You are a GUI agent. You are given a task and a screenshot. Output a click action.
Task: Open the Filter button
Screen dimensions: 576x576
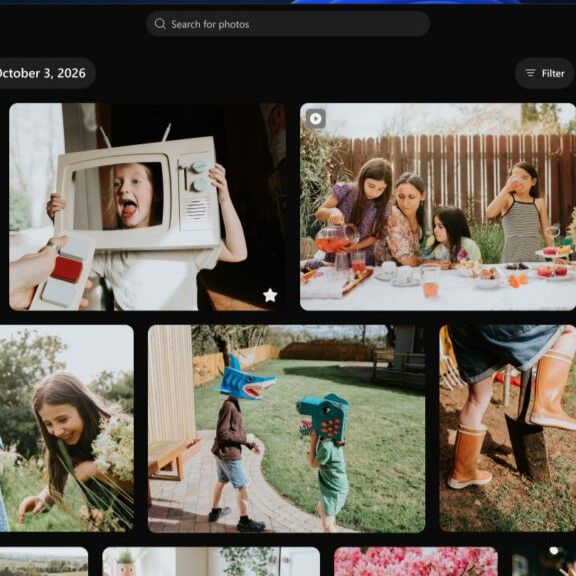coord(544,73)
